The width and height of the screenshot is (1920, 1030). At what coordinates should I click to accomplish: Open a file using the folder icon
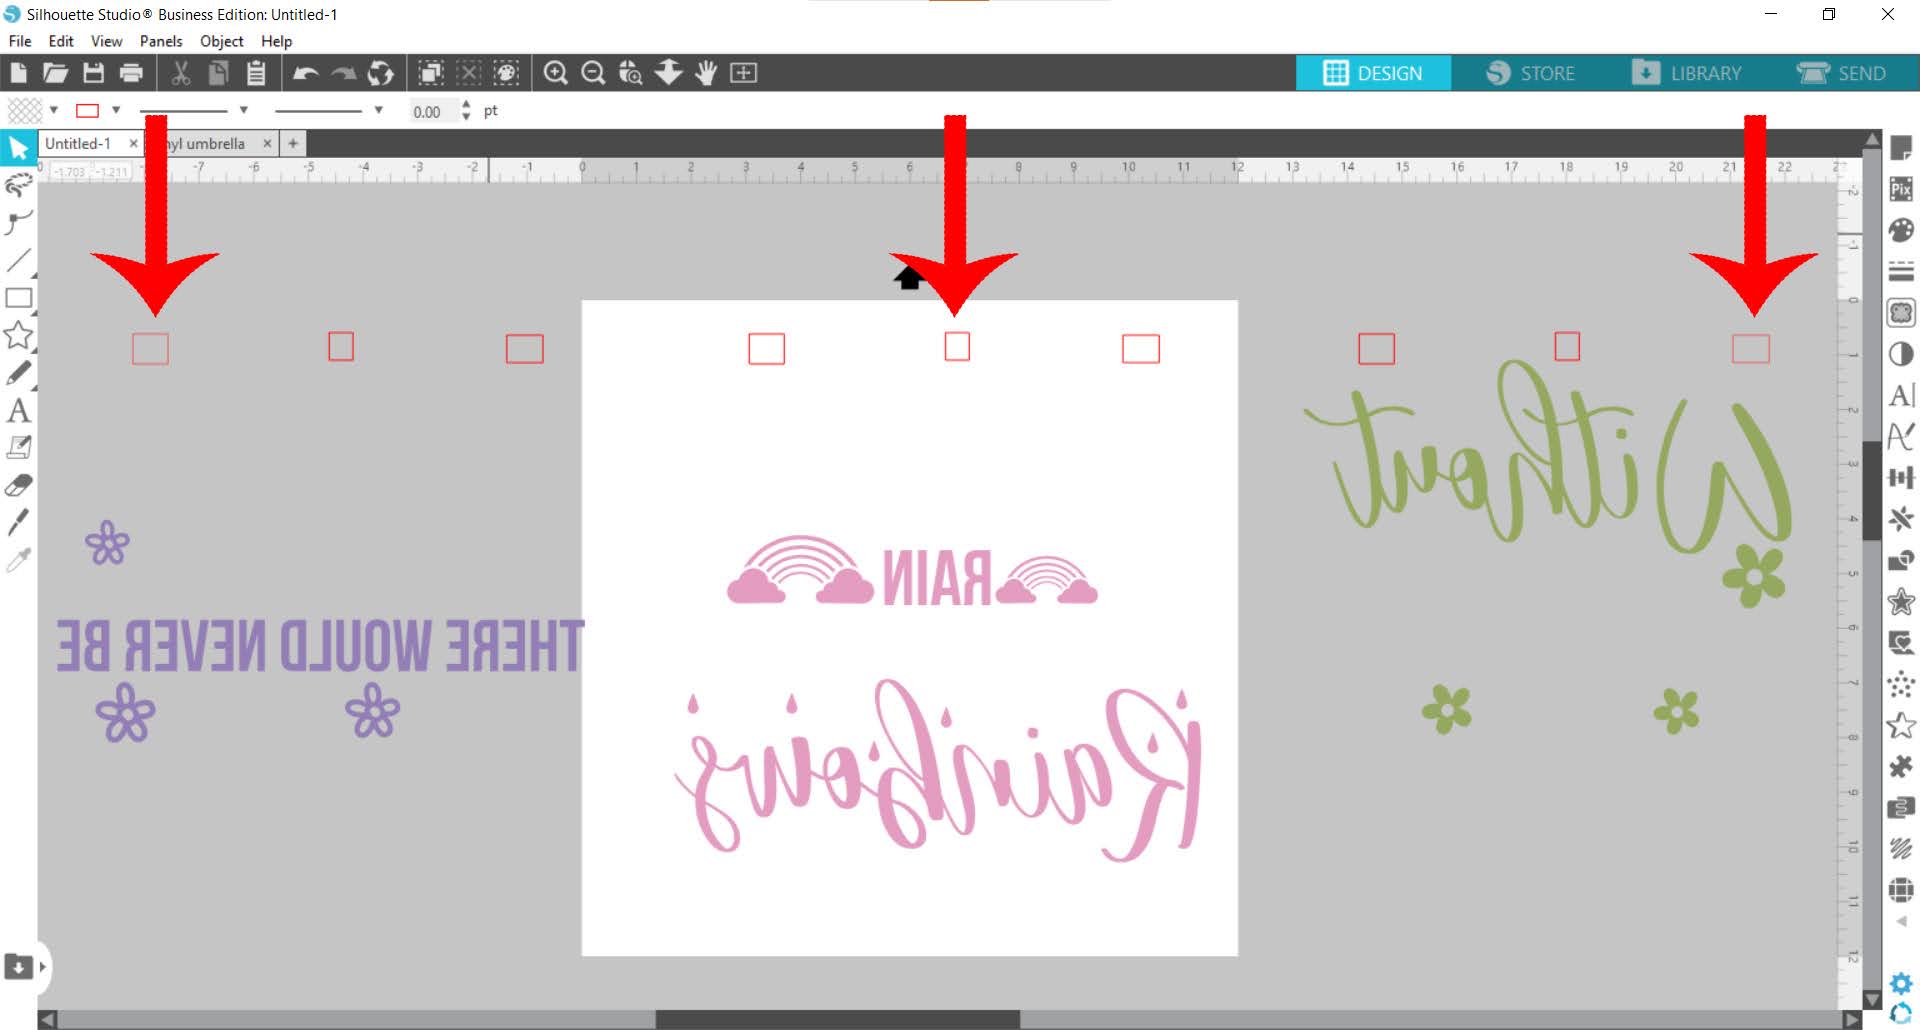[55, 73]
